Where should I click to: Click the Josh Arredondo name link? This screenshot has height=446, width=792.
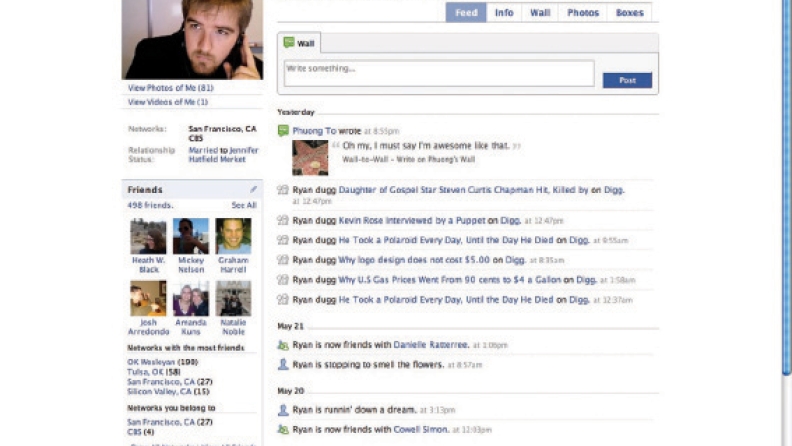[x=148, y=327]
